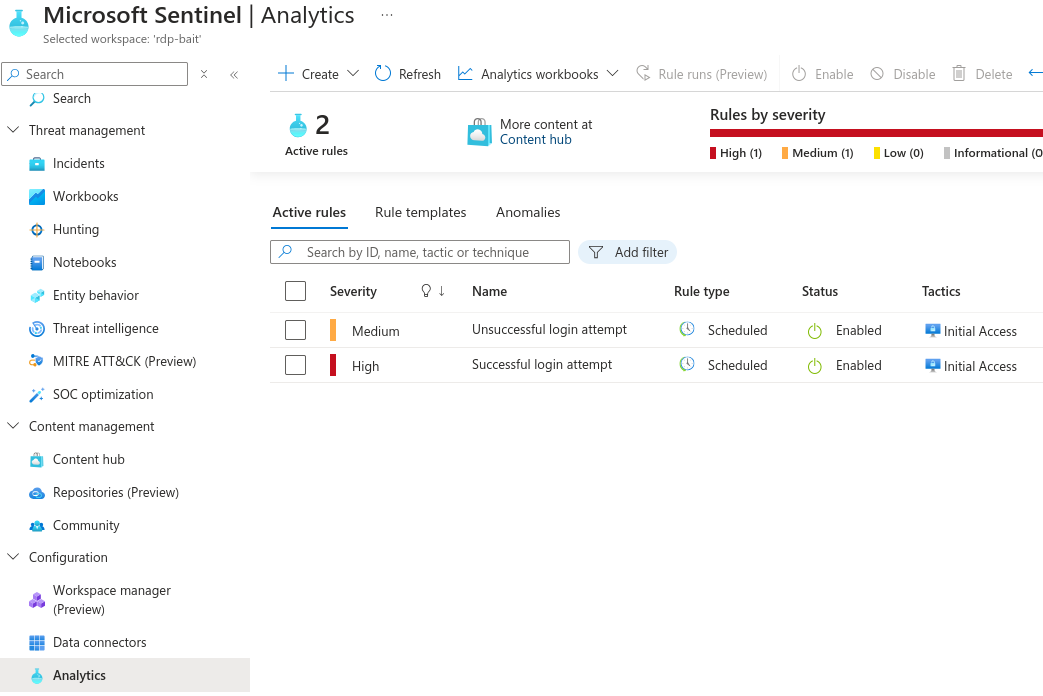The width and height of the screenshot is (1043, 696).
Task: Click the High (1) severity legend
Action: pos(736,153)
